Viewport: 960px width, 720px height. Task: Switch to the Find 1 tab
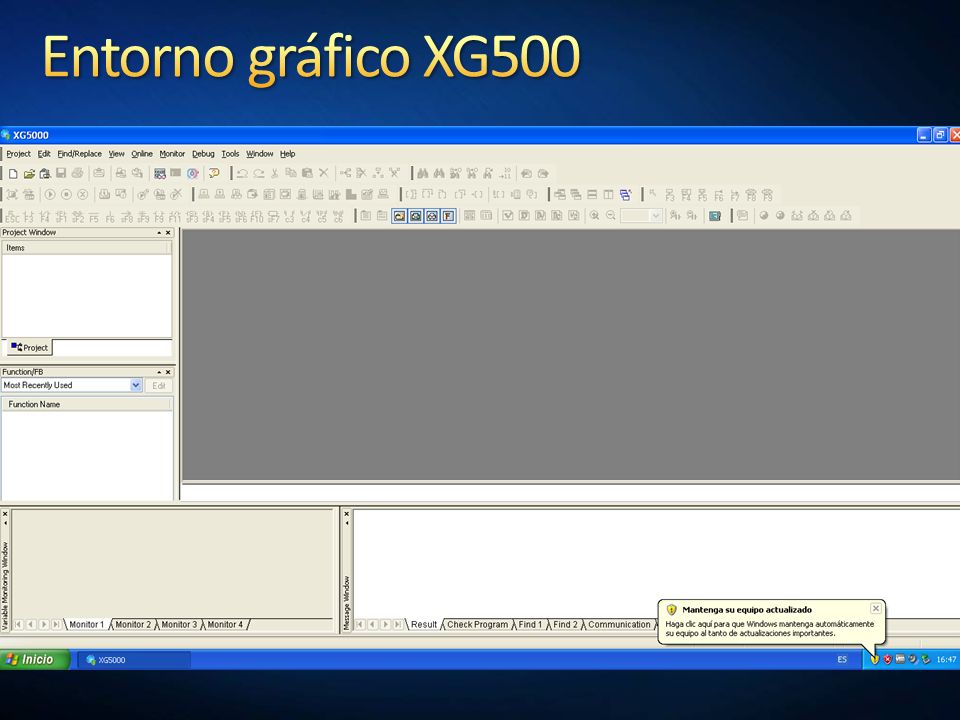[x=530, y=624]
